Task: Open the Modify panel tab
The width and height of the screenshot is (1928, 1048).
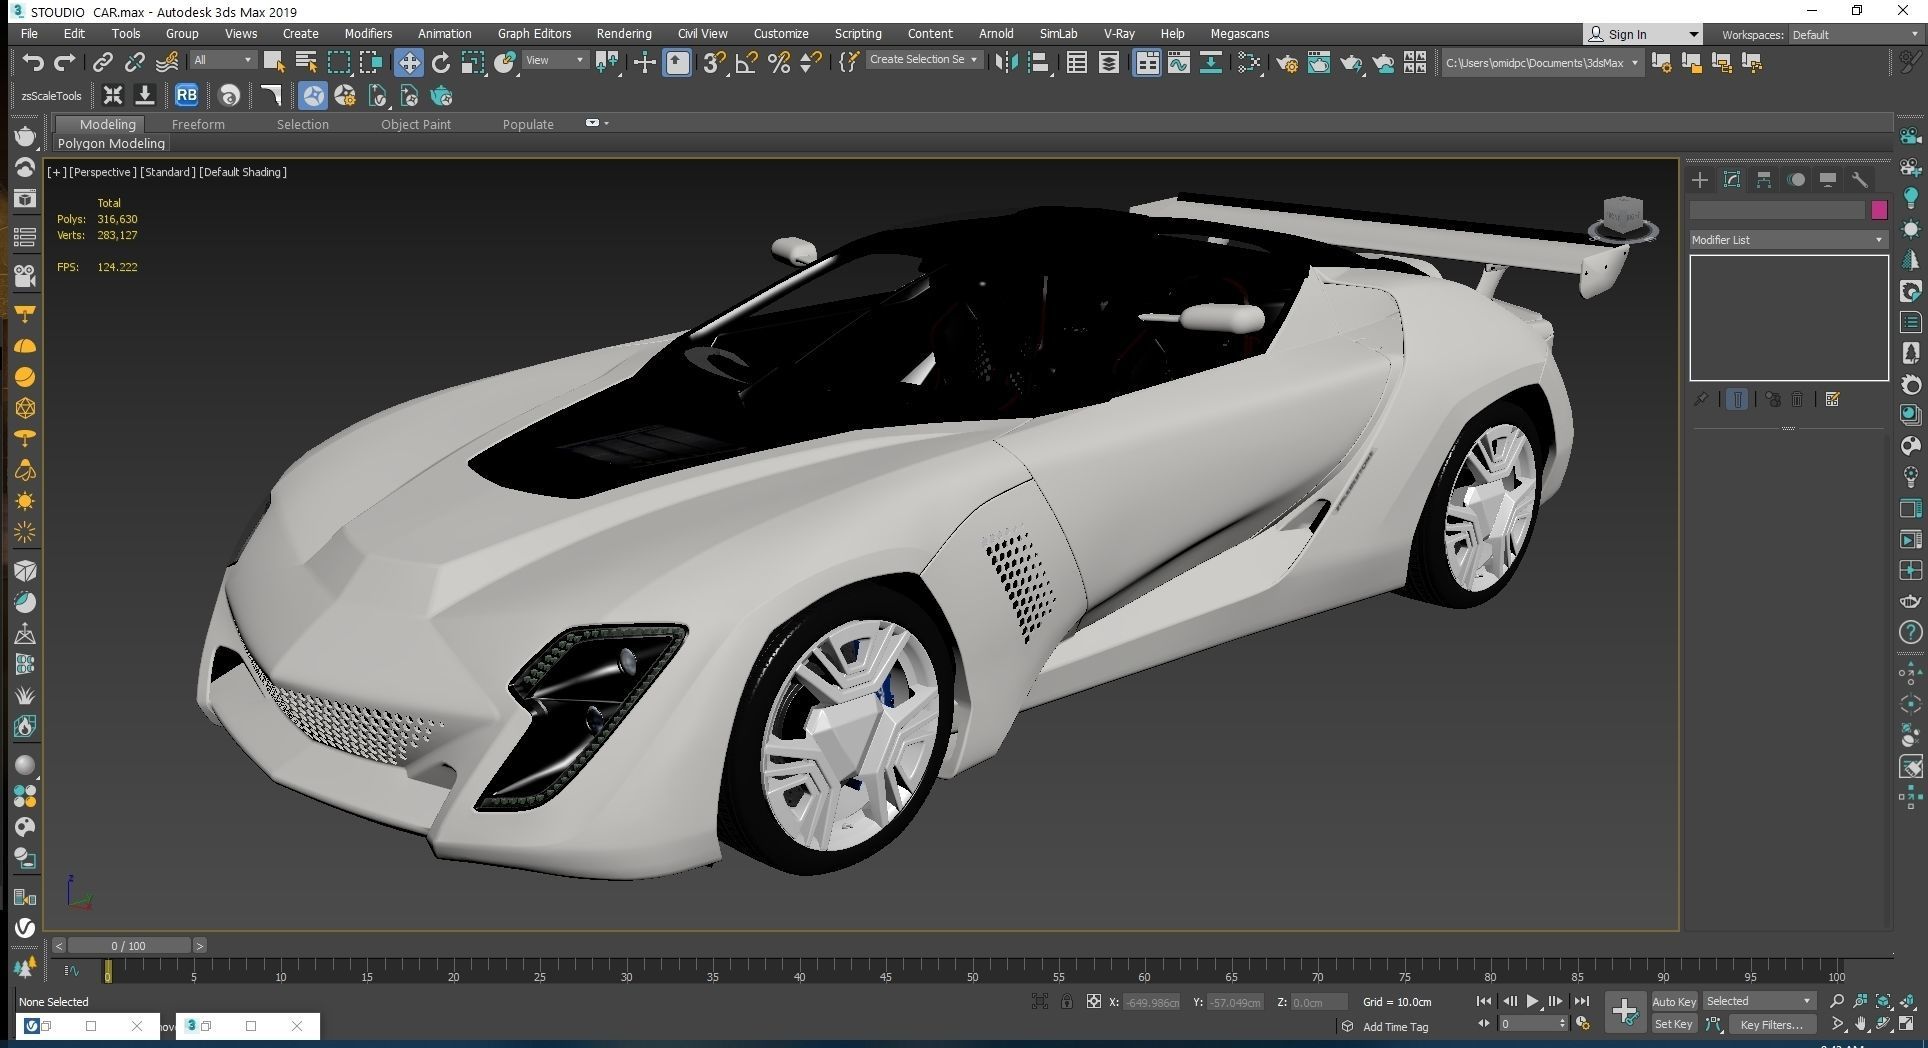Action: pyautogui.click(x=1732, y=180)
